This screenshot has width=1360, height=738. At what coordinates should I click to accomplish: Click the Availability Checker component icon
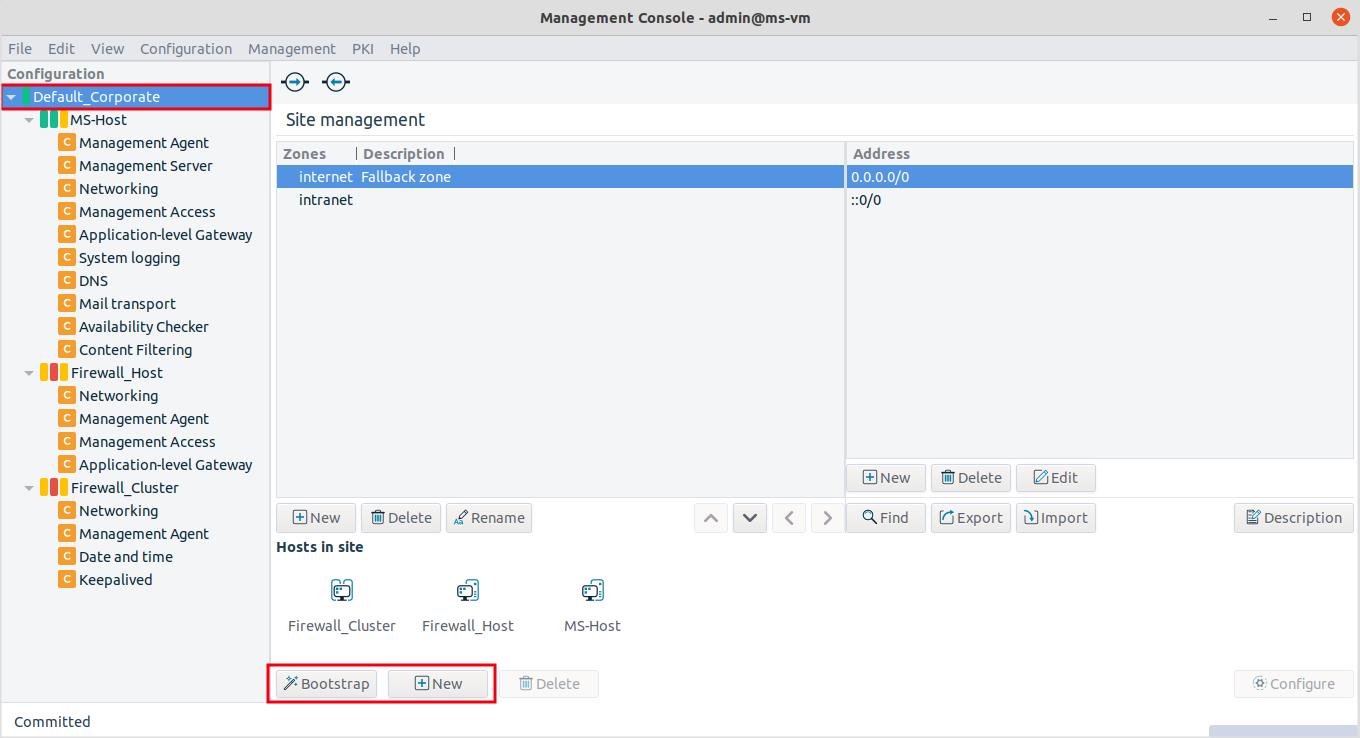(x=67, y=327)
